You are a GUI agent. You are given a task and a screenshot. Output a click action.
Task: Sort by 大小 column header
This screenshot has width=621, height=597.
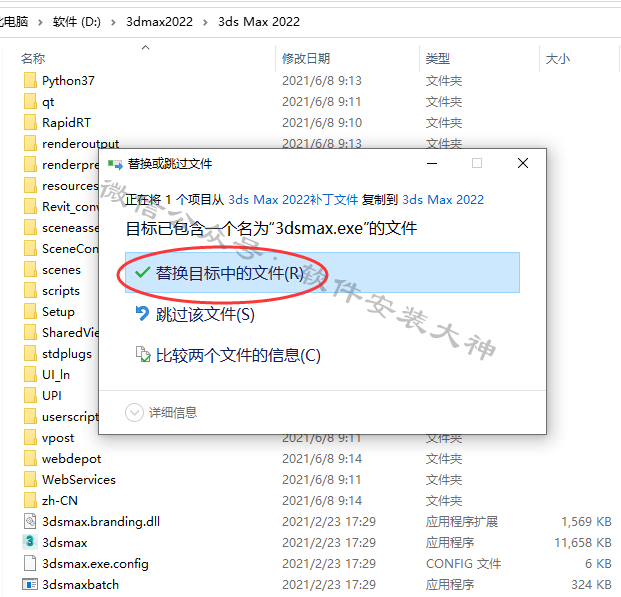(558, 59)
